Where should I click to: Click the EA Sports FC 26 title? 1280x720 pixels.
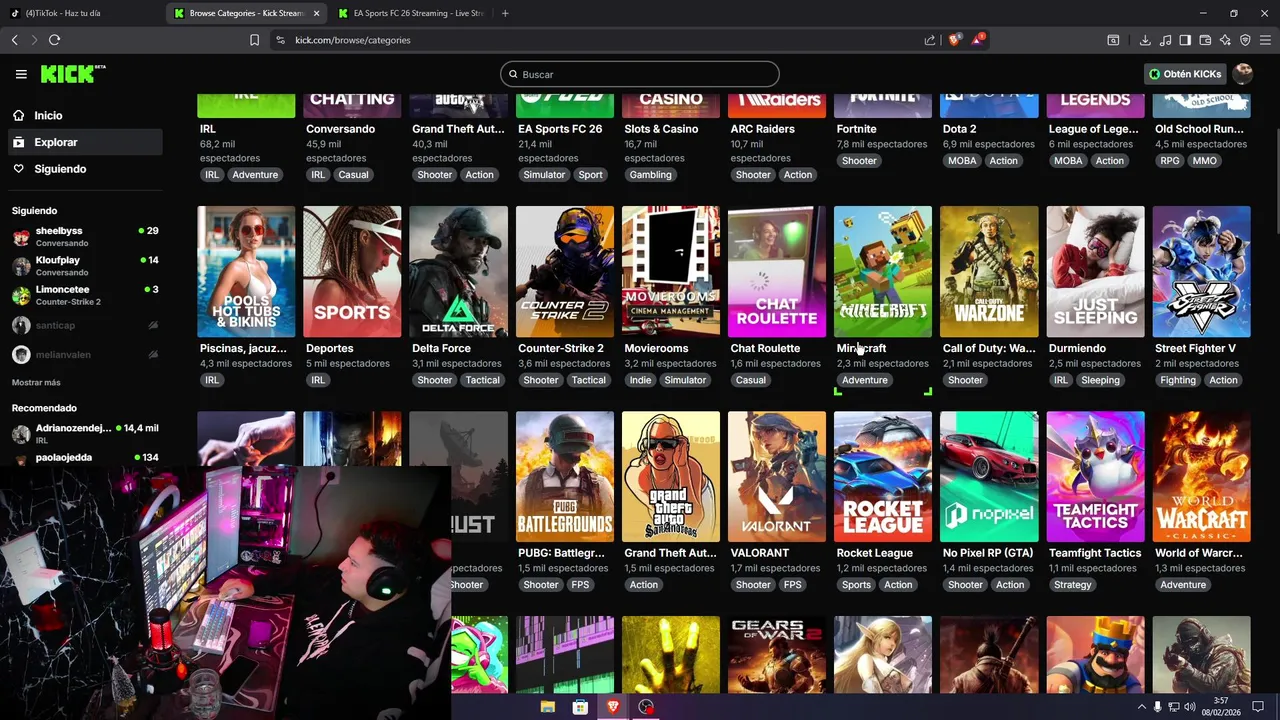point(560,129)
